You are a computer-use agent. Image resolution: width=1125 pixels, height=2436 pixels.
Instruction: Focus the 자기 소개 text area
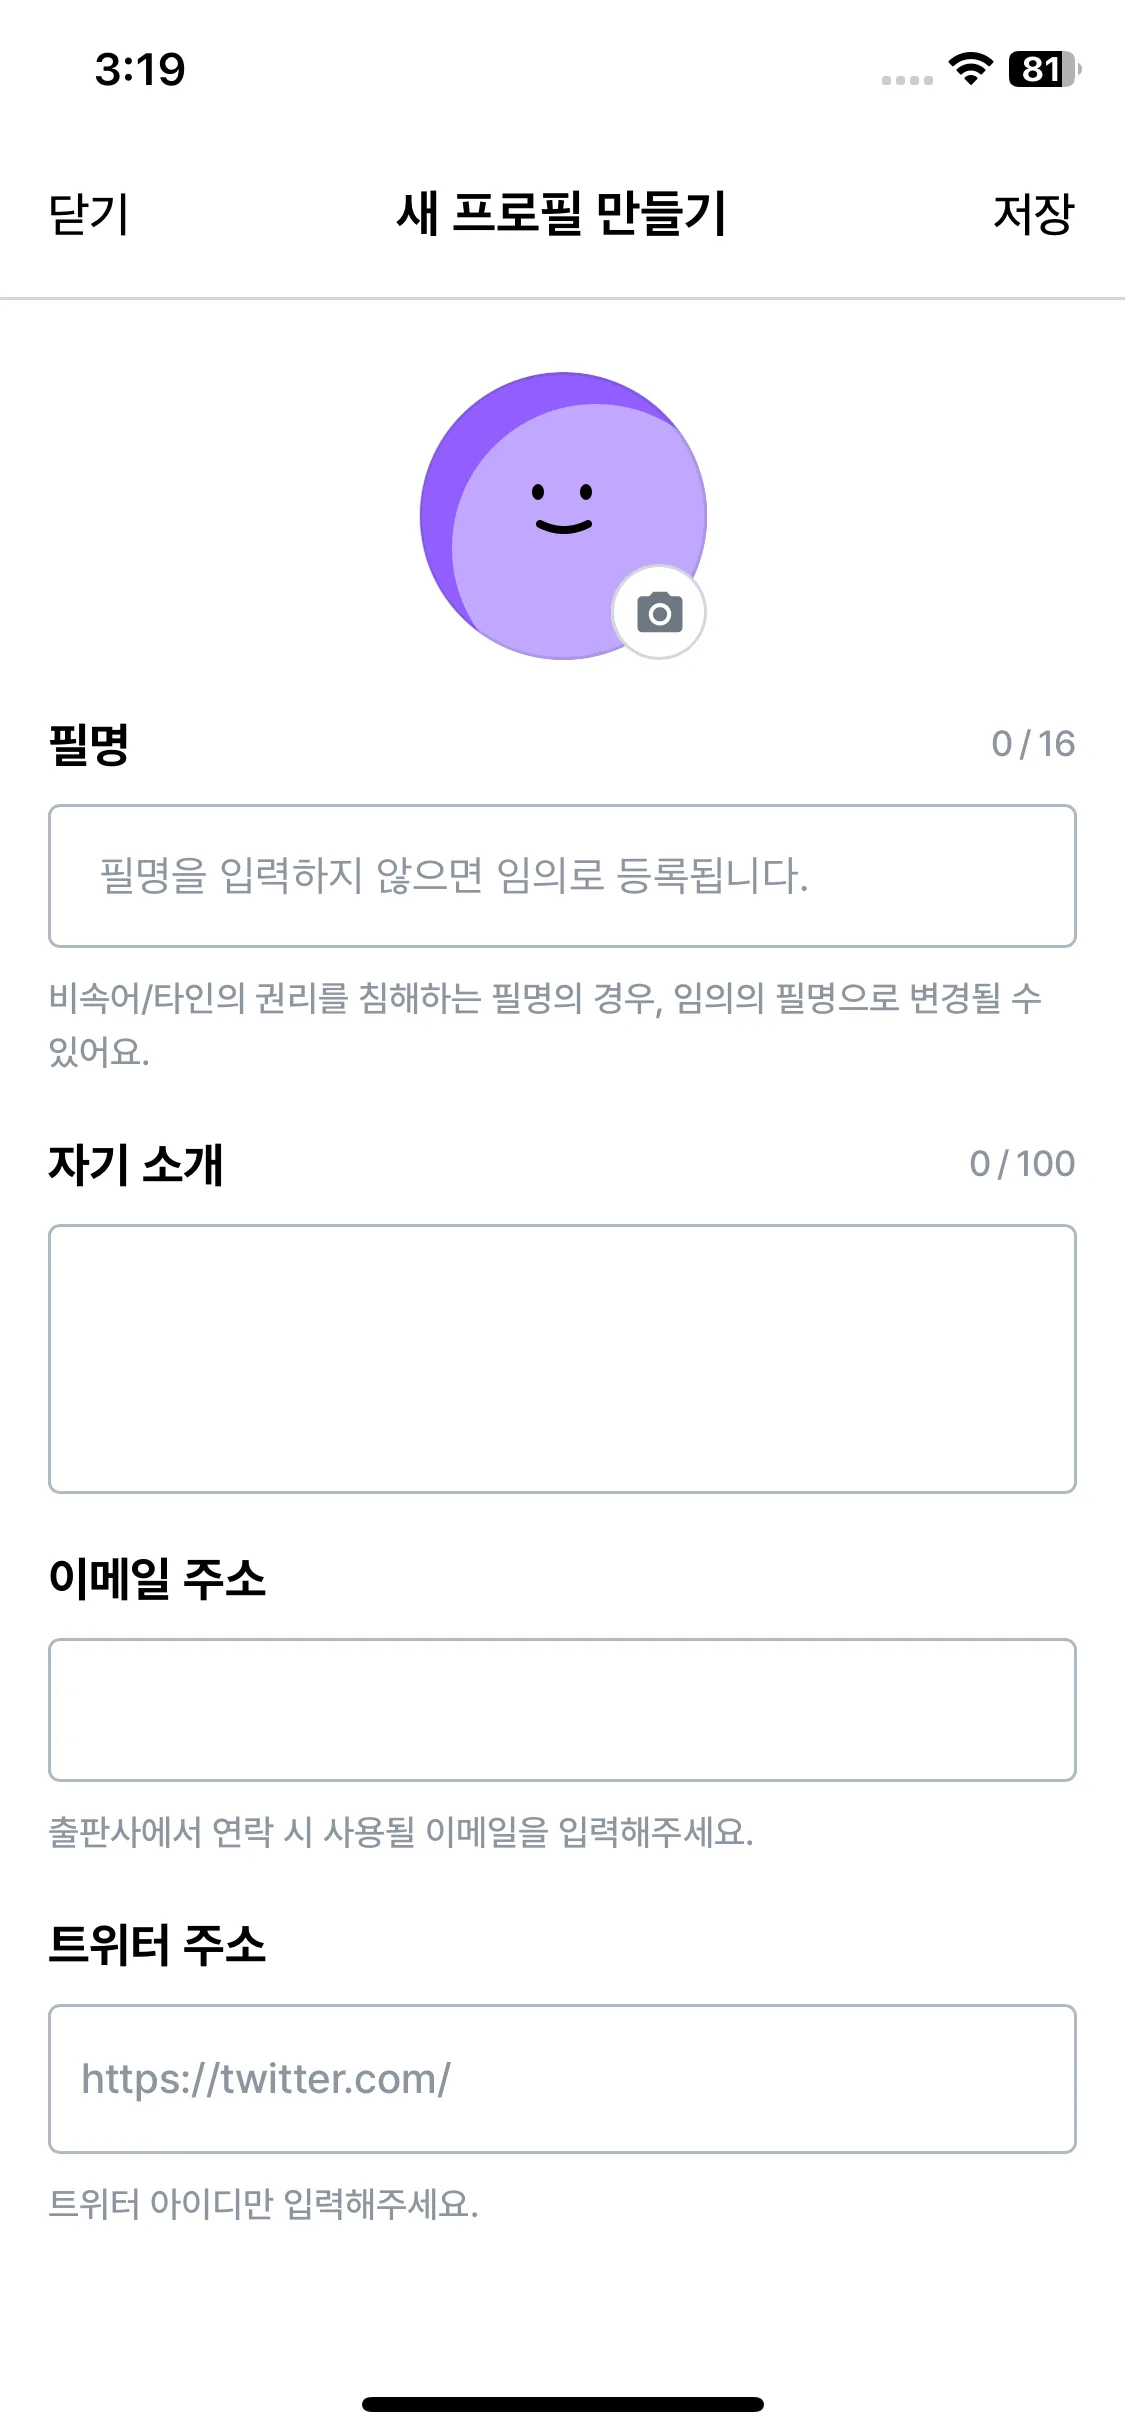562,1359
